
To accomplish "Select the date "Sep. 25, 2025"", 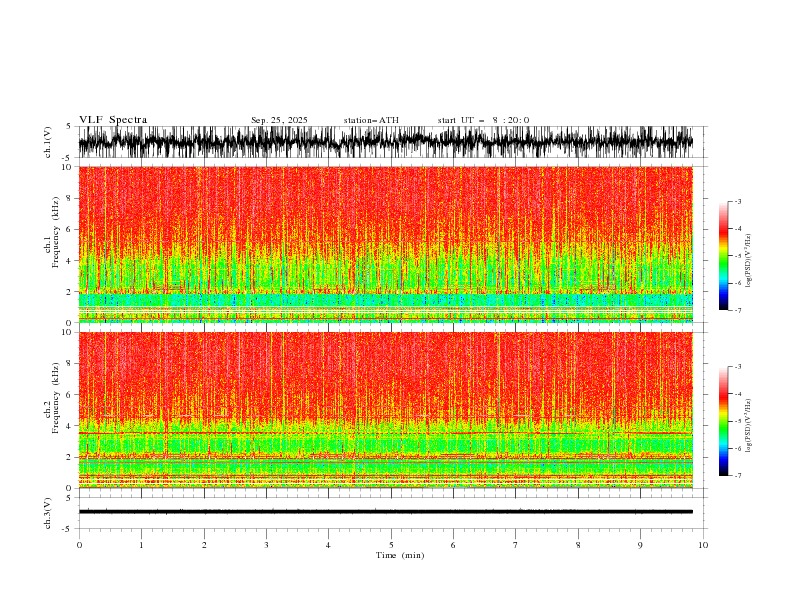I will [279, 120].
